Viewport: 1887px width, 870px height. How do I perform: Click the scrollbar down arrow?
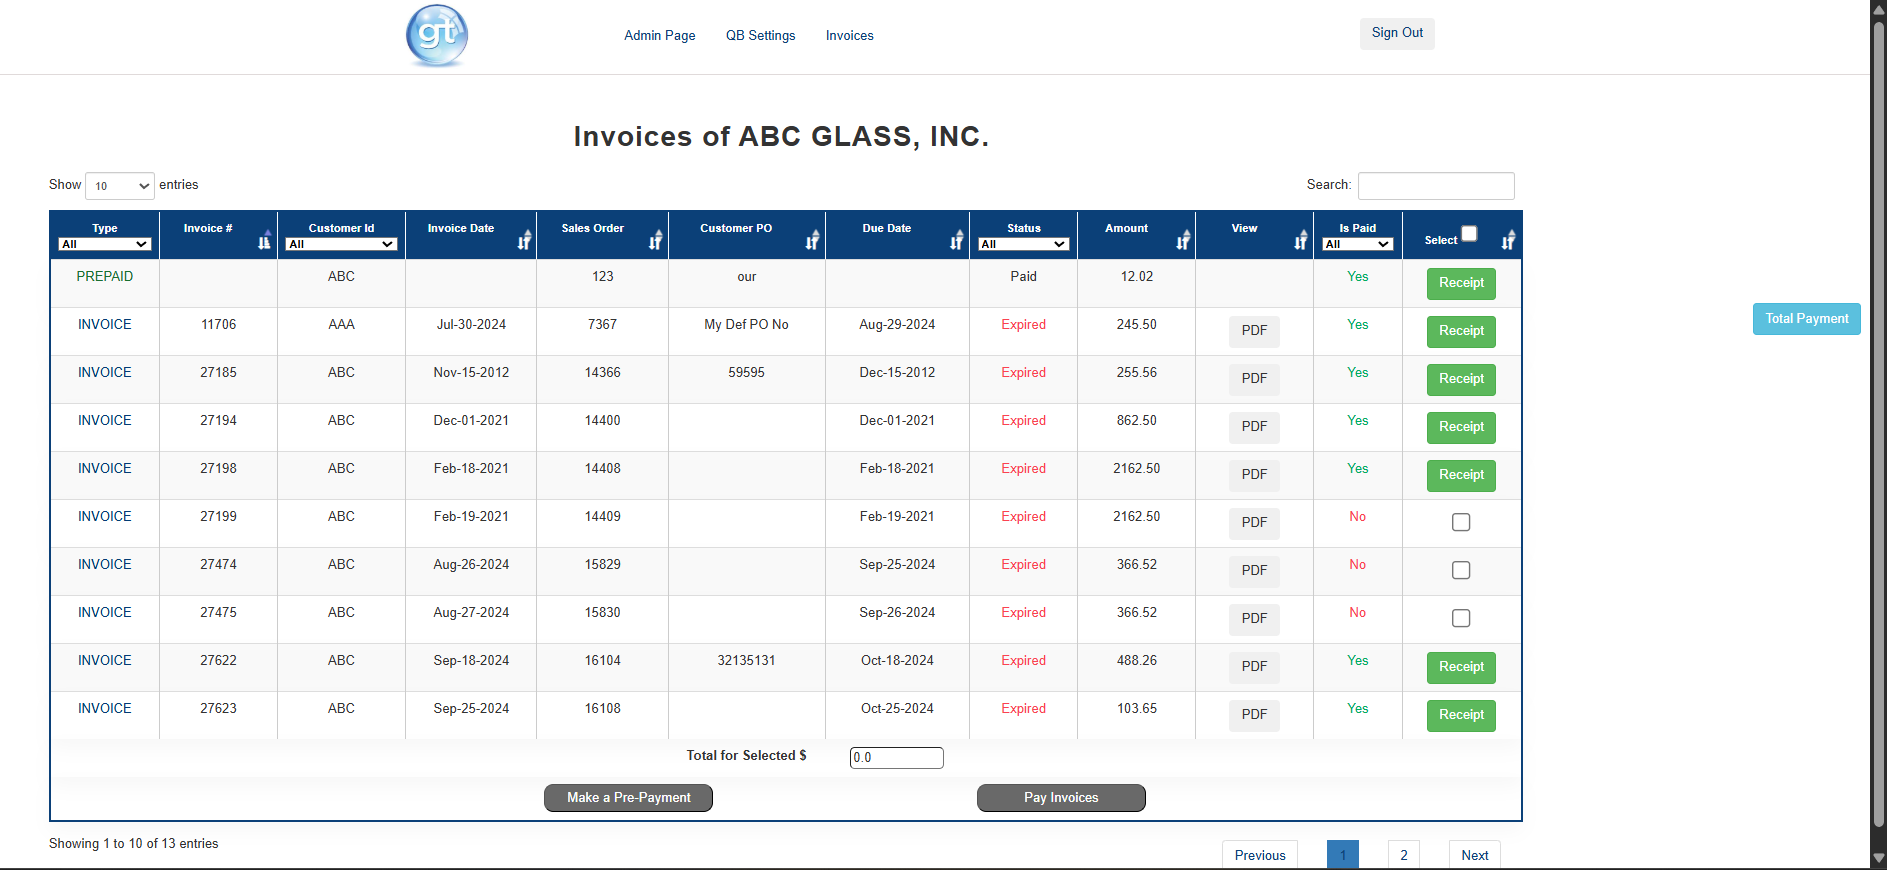click(1879, 858)
